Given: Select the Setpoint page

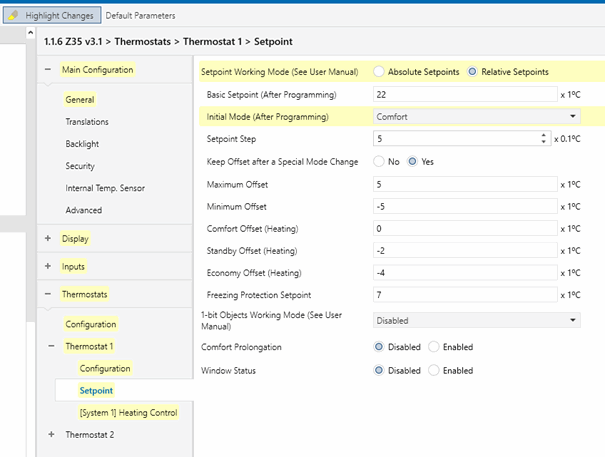Looking at the screenshot, I should coord(96,391).
